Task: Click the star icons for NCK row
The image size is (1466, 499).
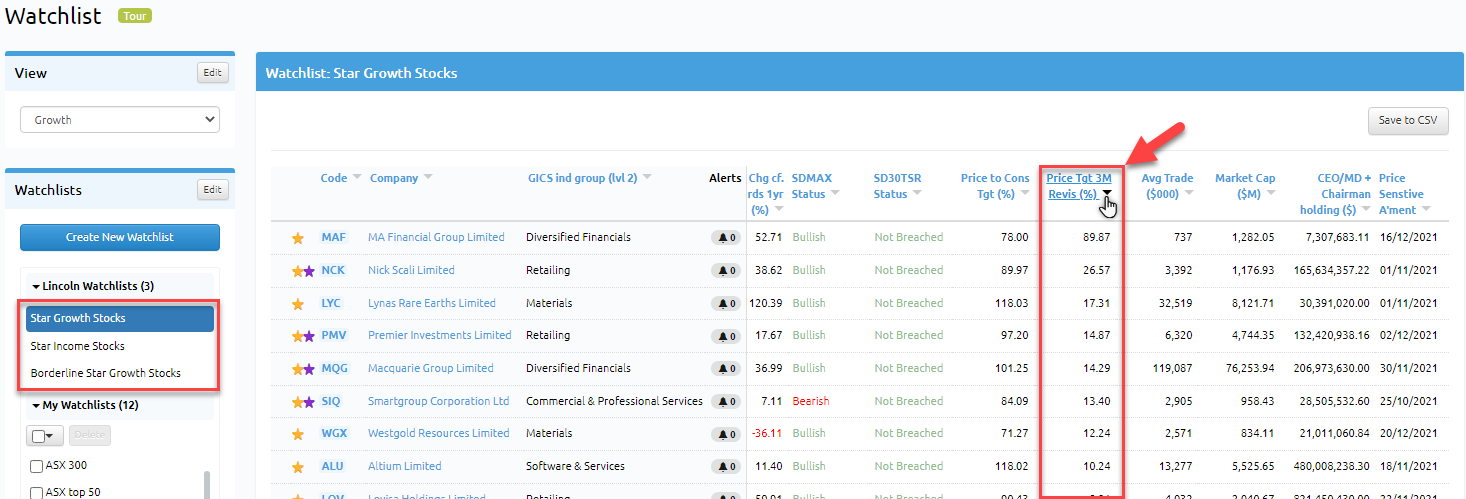Action: click(x=303, y=271)
